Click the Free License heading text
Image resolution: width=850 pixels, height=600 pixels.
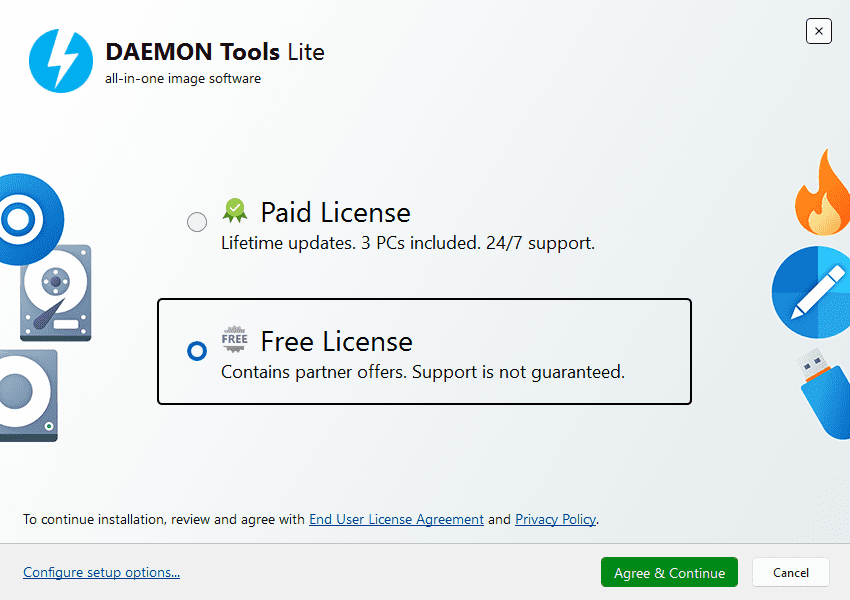pos(336,341)
